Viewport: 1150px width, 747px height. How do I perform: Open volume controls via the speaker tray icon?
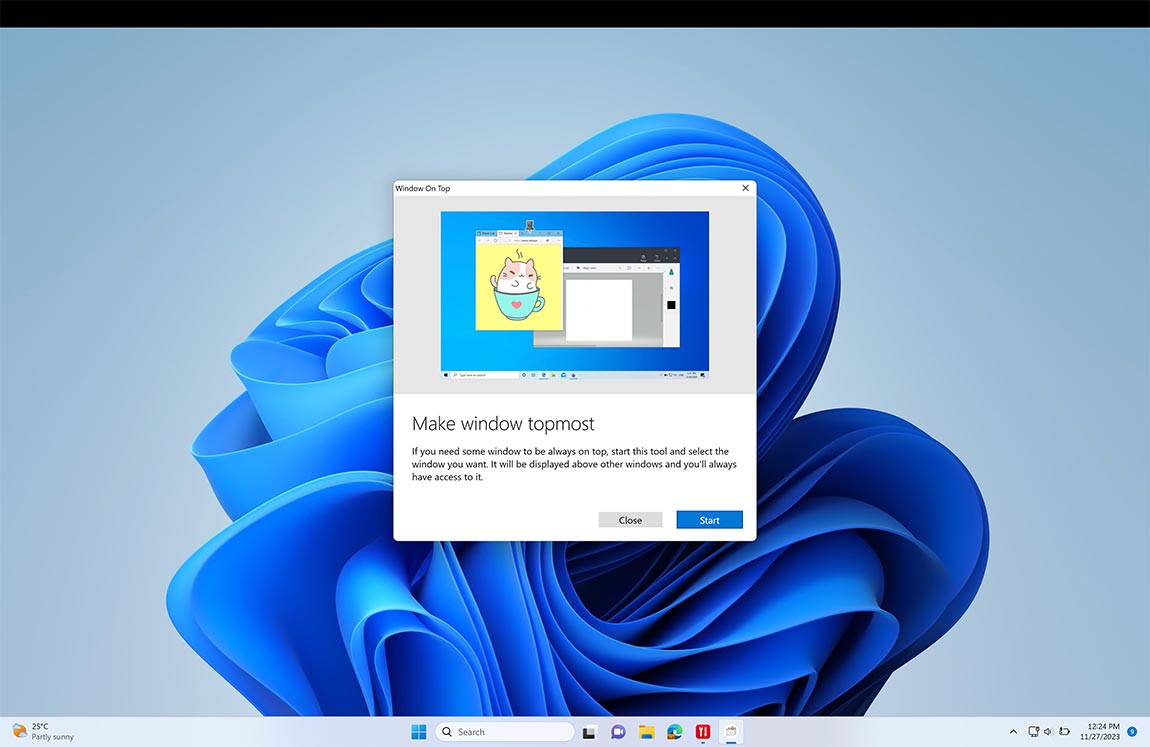pyautogui.click(x=1048, y=731)
